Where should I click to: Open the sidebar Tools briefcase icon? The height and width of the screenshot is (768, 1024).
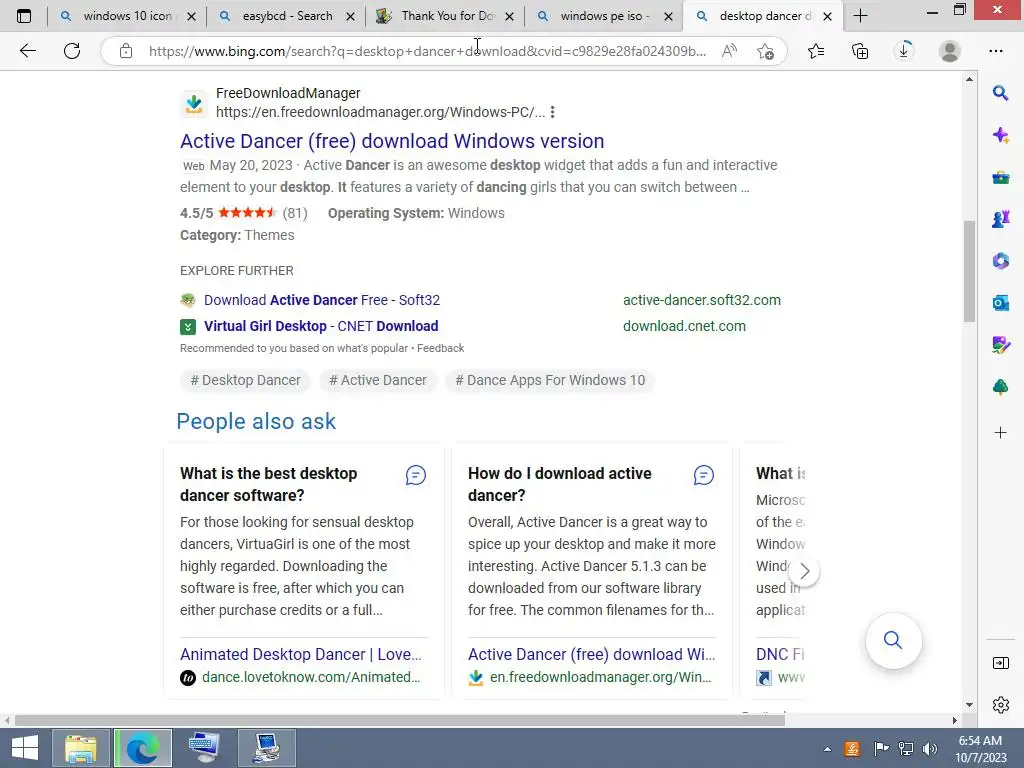(1000, 177)
